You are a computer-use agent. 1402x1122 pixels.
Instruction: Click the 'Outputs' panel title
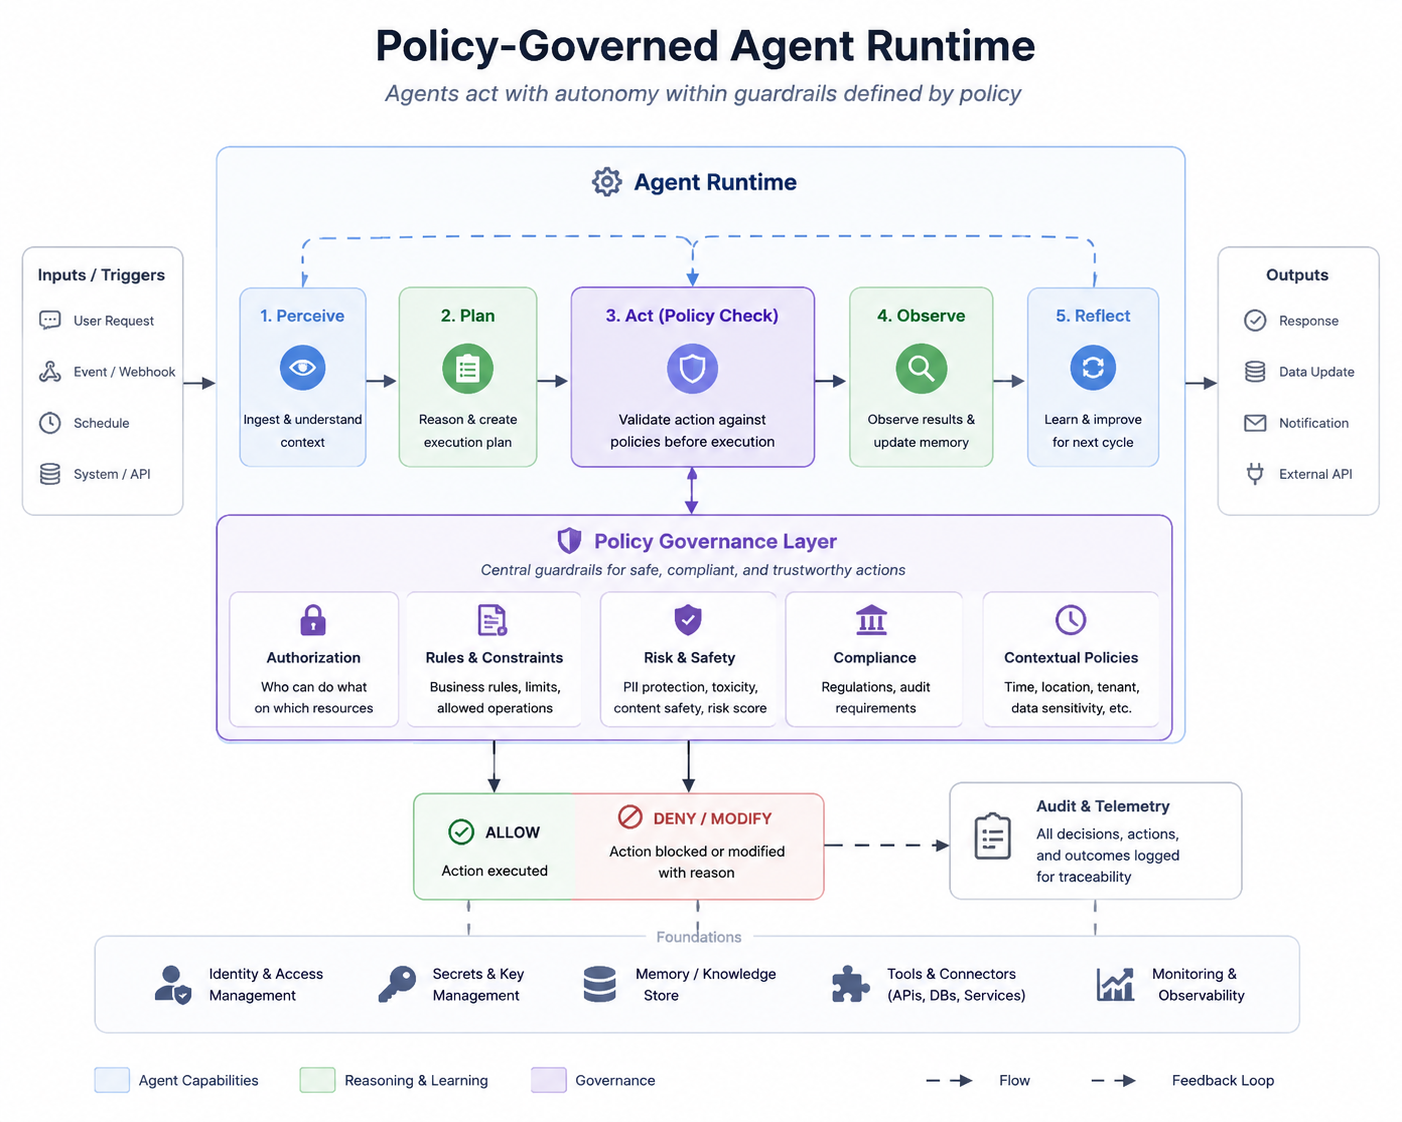tap(1297, 275)
